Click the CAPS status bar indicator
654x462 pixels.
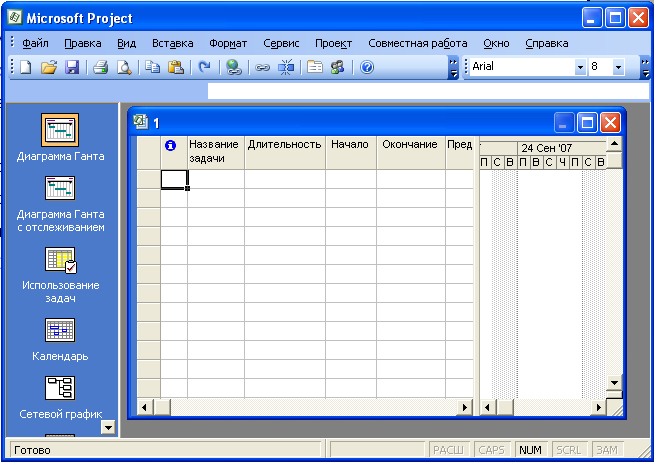[x=491, y=450]
